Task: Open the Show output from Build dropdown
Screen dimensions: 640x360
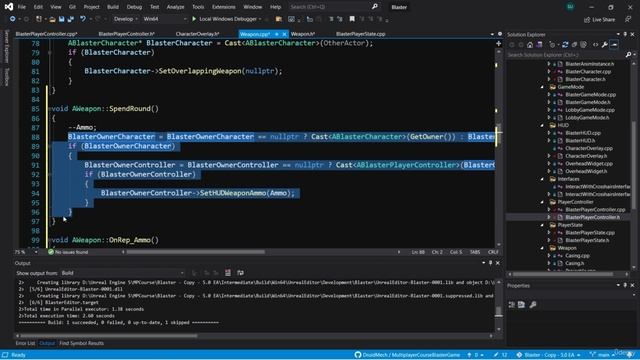Action: (x=122, y=273)
